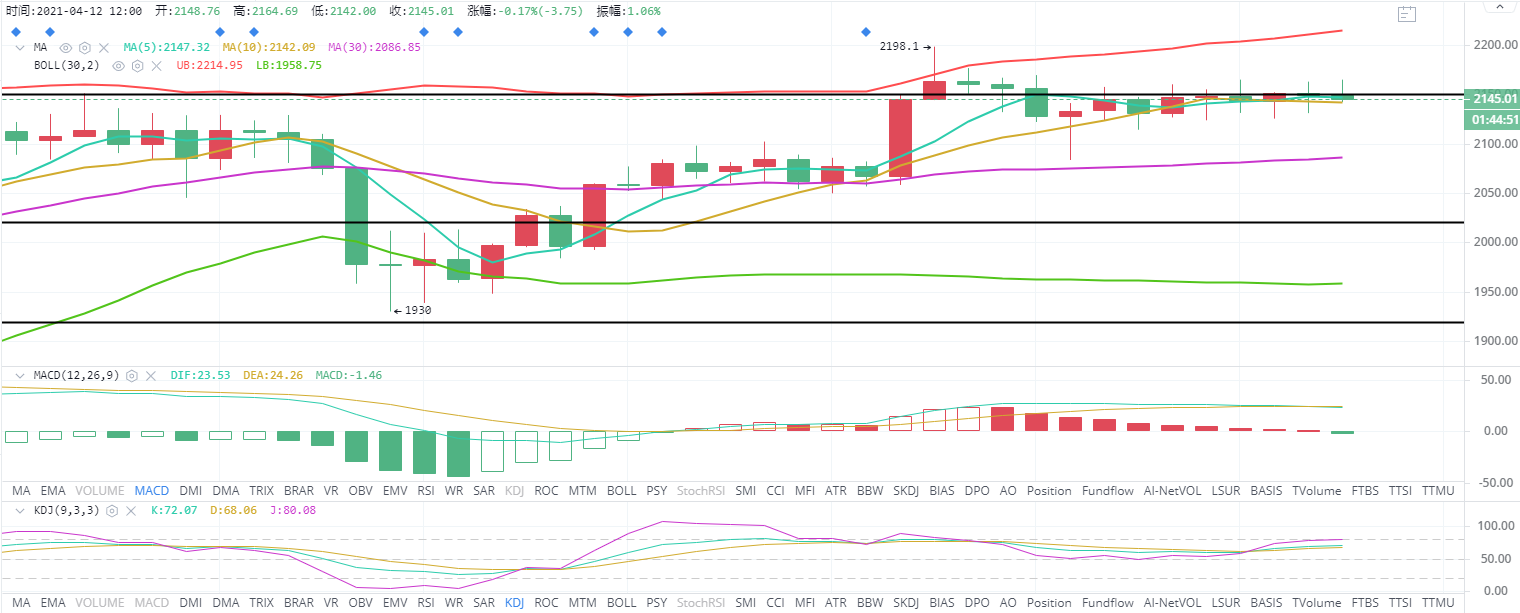Select PSY tab in the bottom row
The height and width of the screenshot is (613, 1520).
(657, 603)
